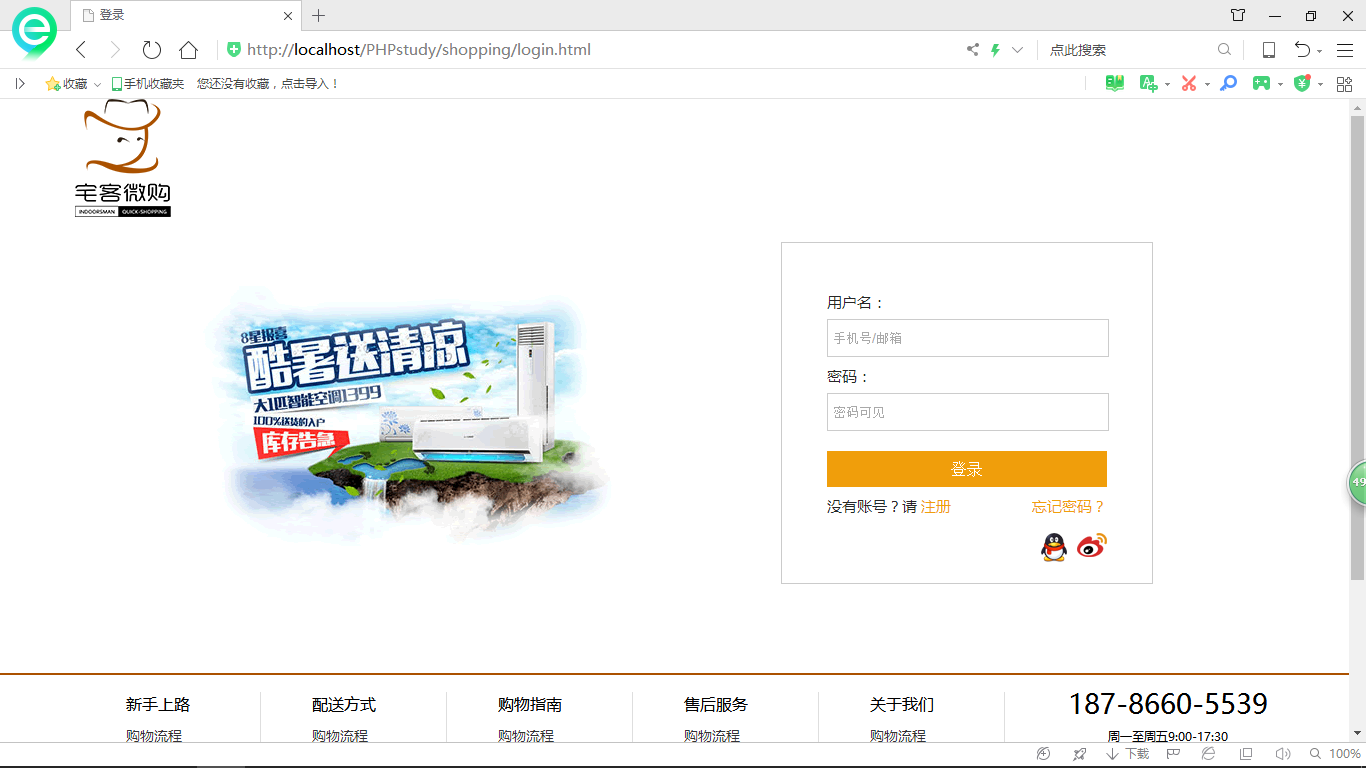Click the blue key password manager icon

point(1229,84)
